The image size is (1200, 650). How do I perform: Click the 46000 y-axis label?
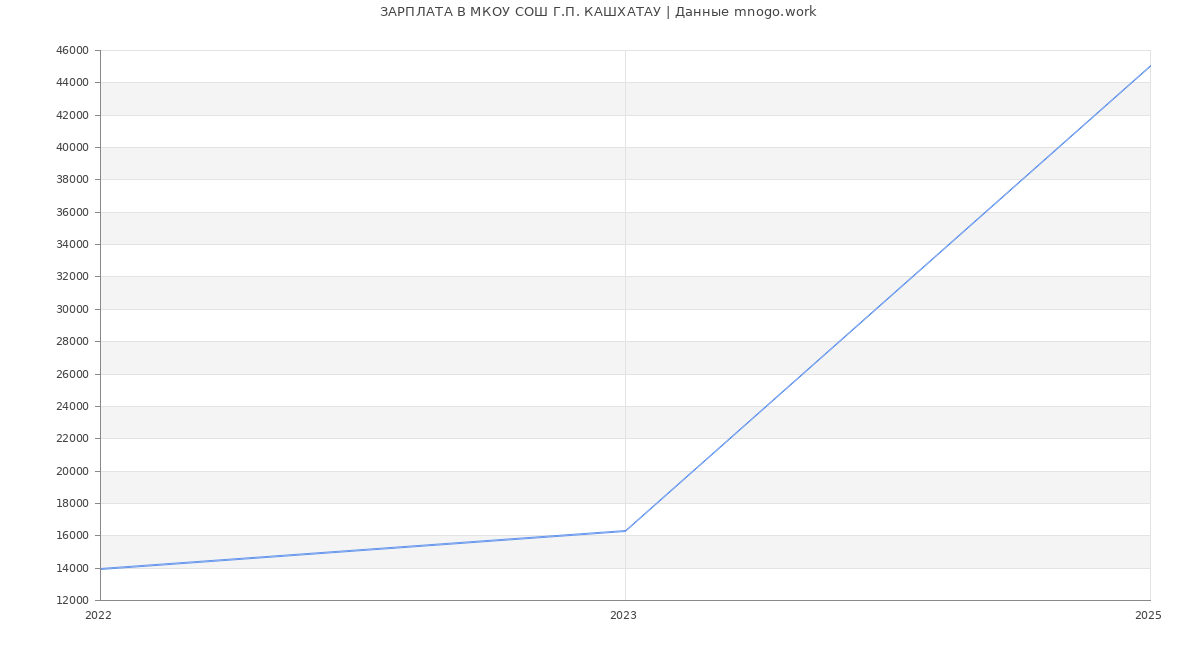(x=72, y=51)
